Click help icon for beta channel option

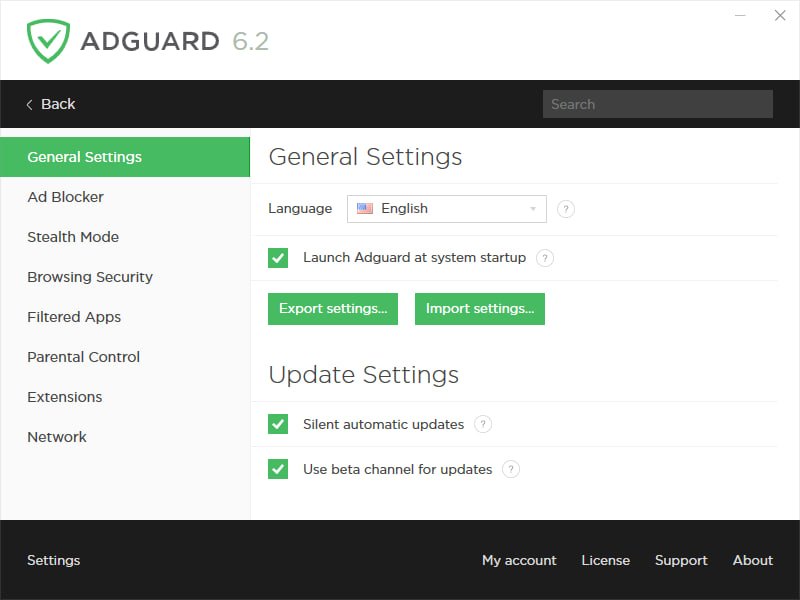coord(511,469)
